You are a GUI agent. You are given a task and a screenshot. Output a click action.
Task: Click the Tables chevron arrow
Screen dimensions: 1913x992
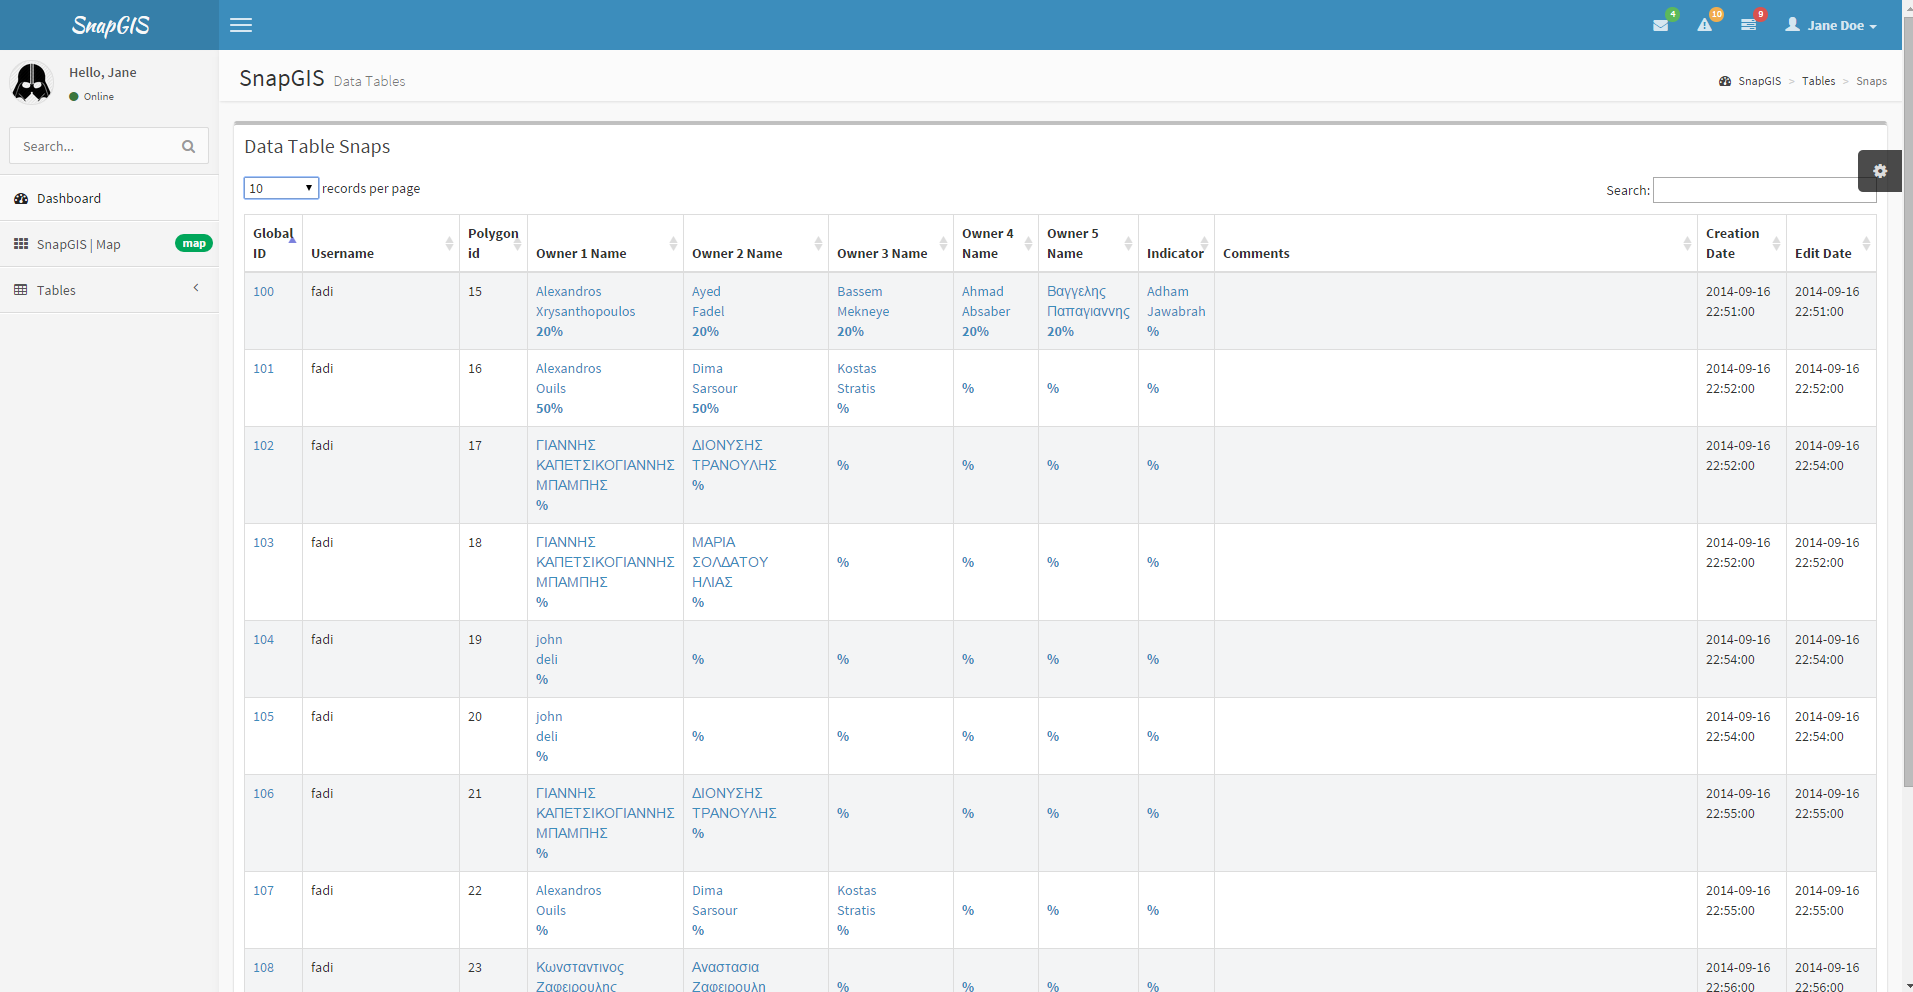(x=196, y=288)
